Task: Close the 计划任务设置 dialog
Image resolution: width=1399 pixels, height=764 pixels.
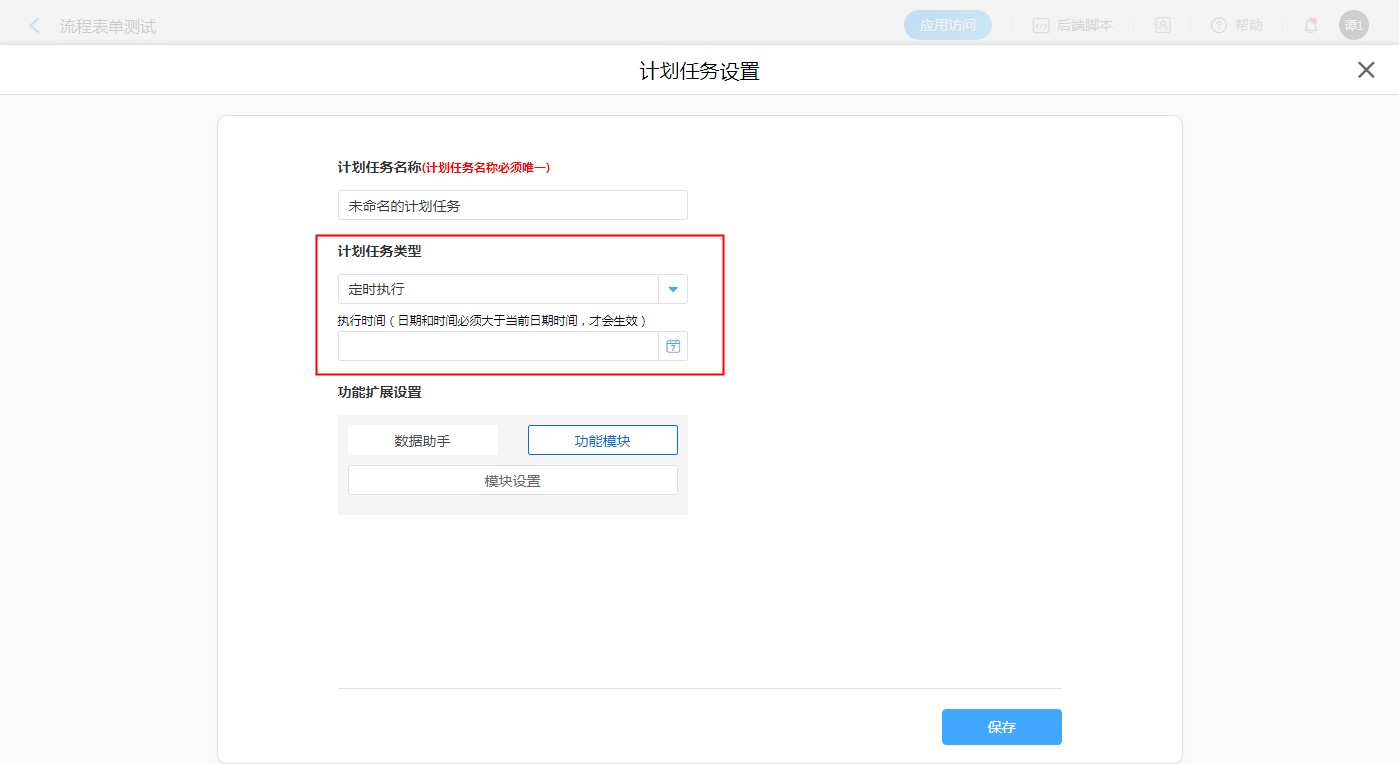Action: [x=1365, y=70]
